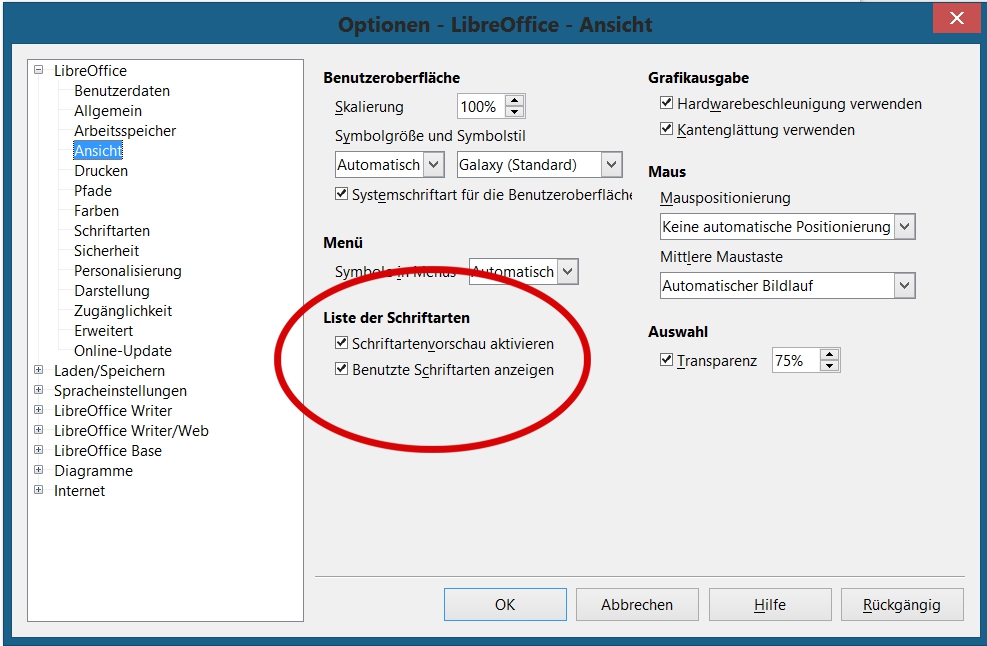Open Hilfe for this dialog
The height and width of the screenshot is (646, 987).
click(x=770, y=604)
